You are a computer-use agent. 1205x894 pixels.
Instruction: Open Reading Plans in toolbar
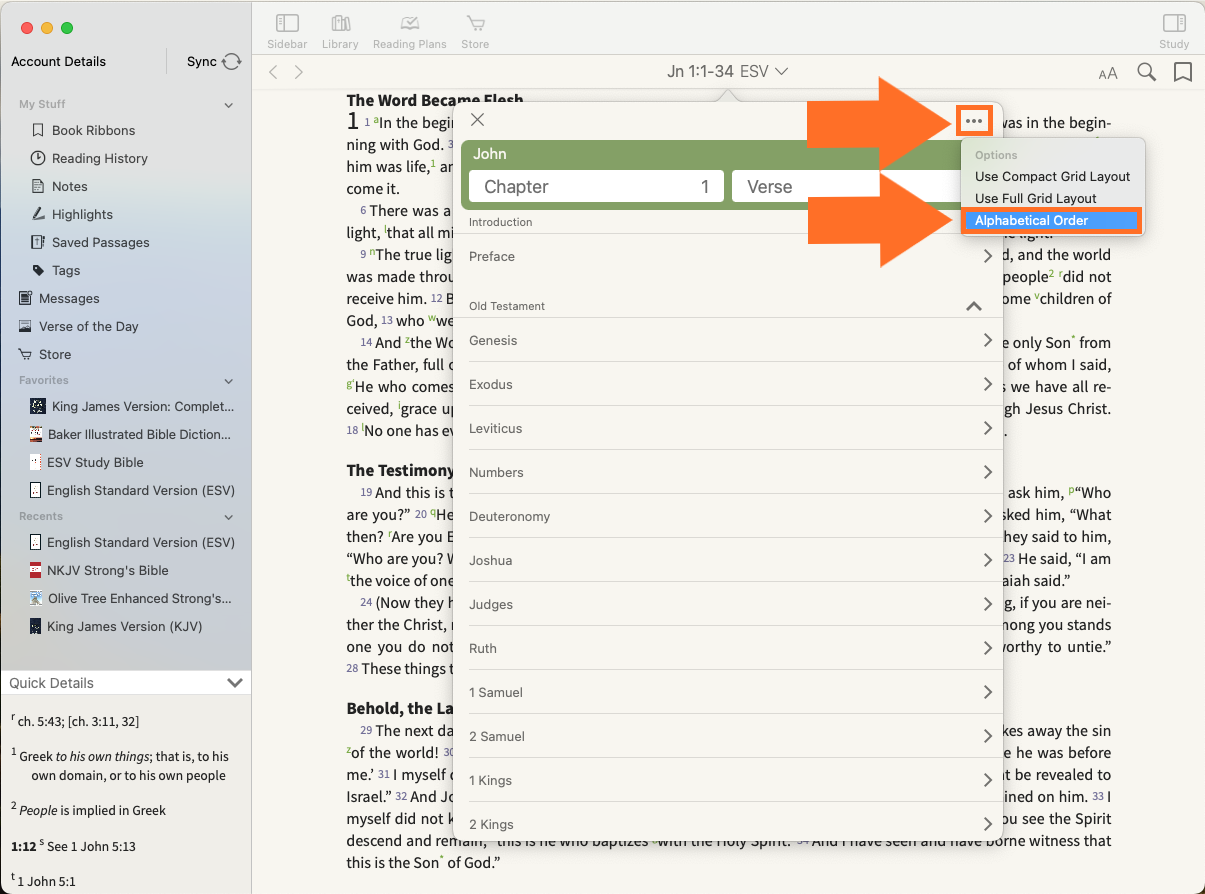point(409,31)
